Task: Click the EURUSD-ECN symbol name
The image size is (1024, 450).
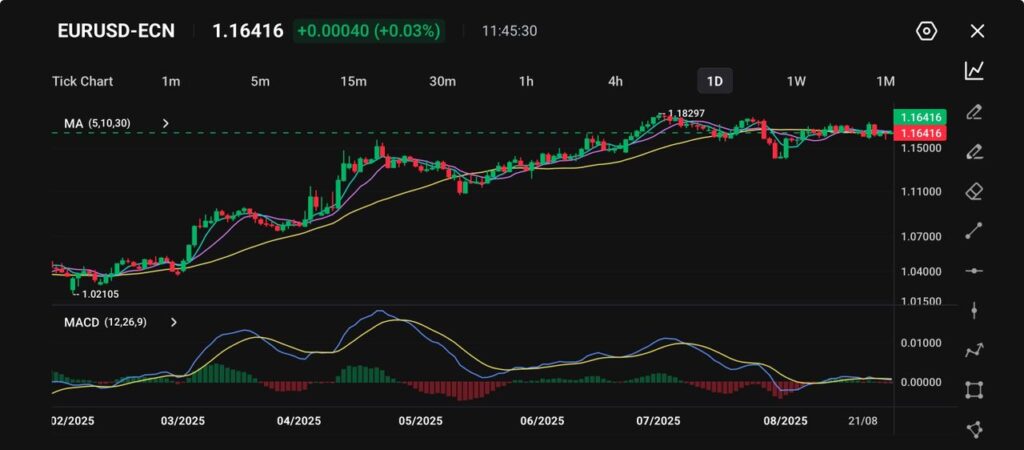Action: [116, 31]
